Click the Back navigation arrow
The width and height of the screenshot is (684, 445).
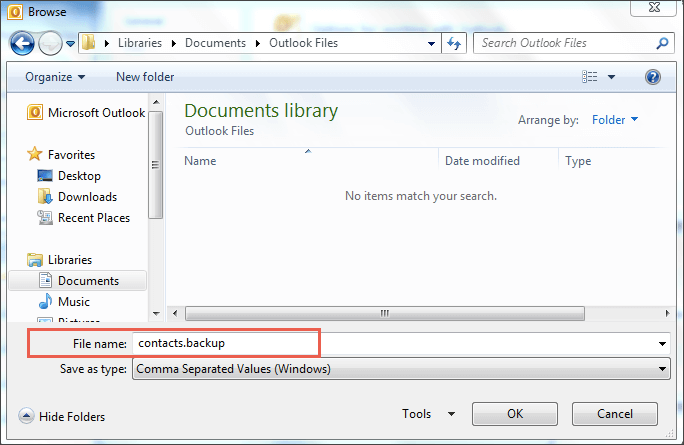coord(22,43)
